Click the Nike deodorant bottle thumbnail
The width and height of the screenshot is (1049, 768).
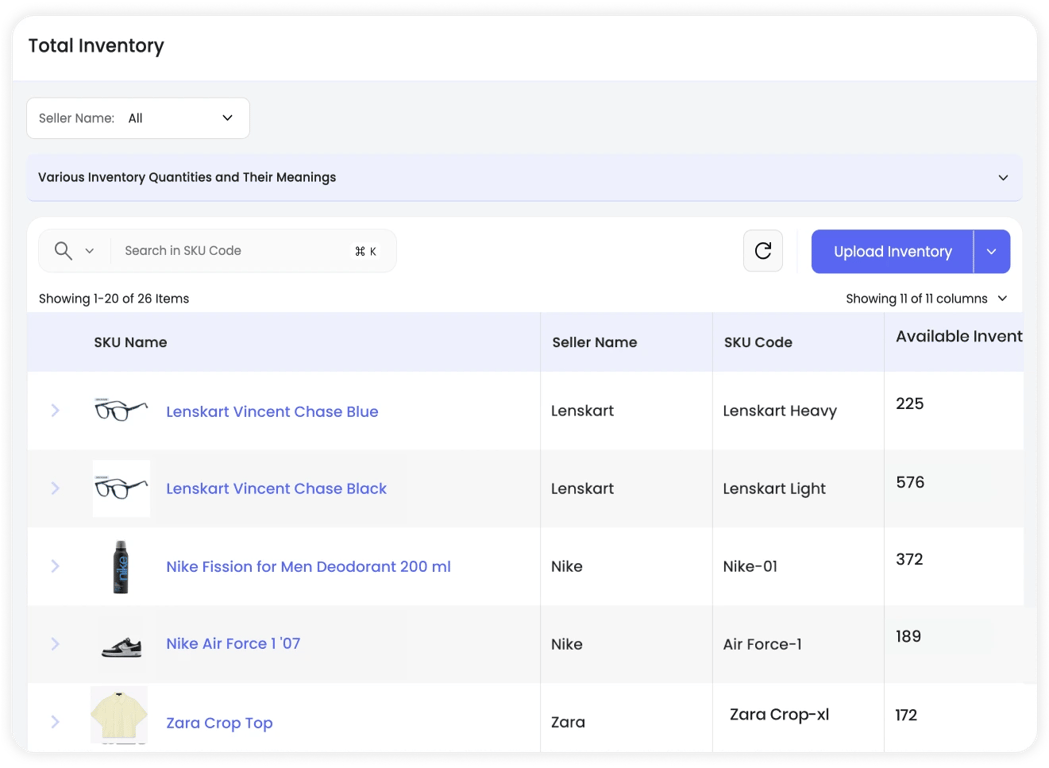click(120, 567)
